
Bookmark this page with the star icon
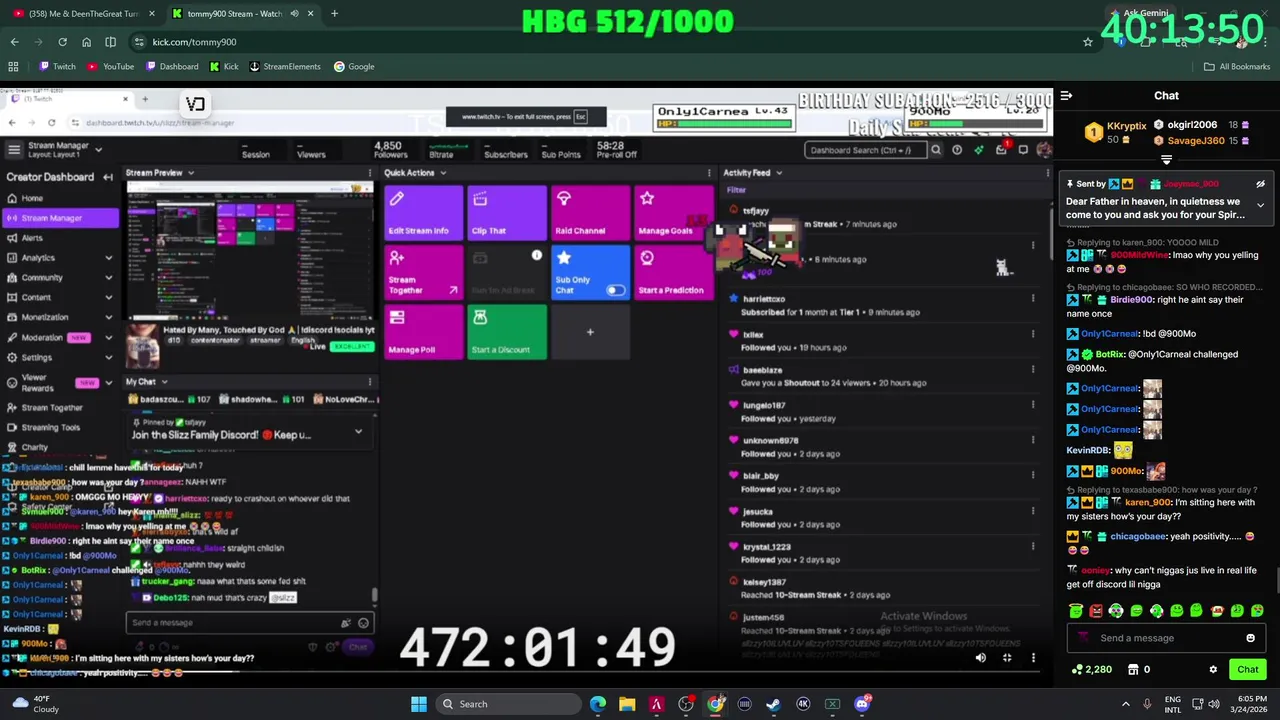(x=1088, y=42)
